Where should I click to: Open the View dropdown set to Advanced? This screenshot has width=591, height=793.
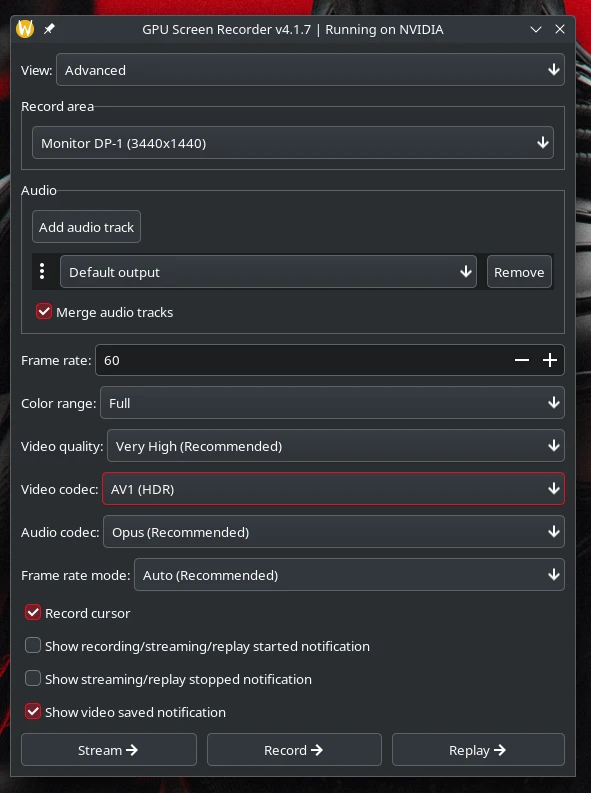pyautogui.click(x=310, y=70)
